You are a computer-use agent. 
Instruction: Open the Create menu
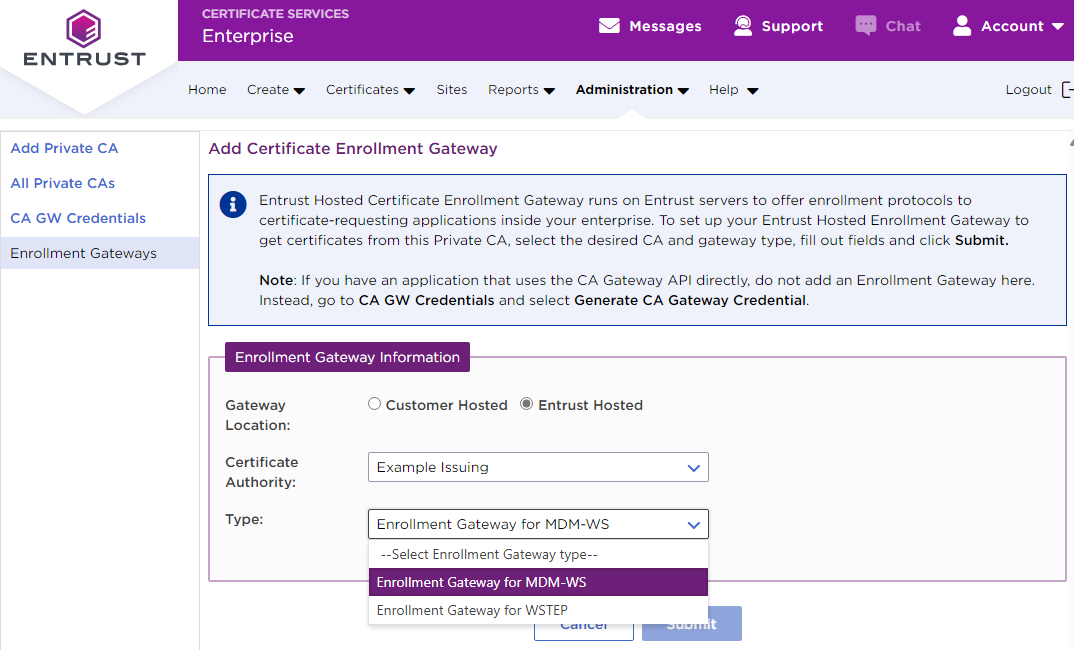coord(275,90)
